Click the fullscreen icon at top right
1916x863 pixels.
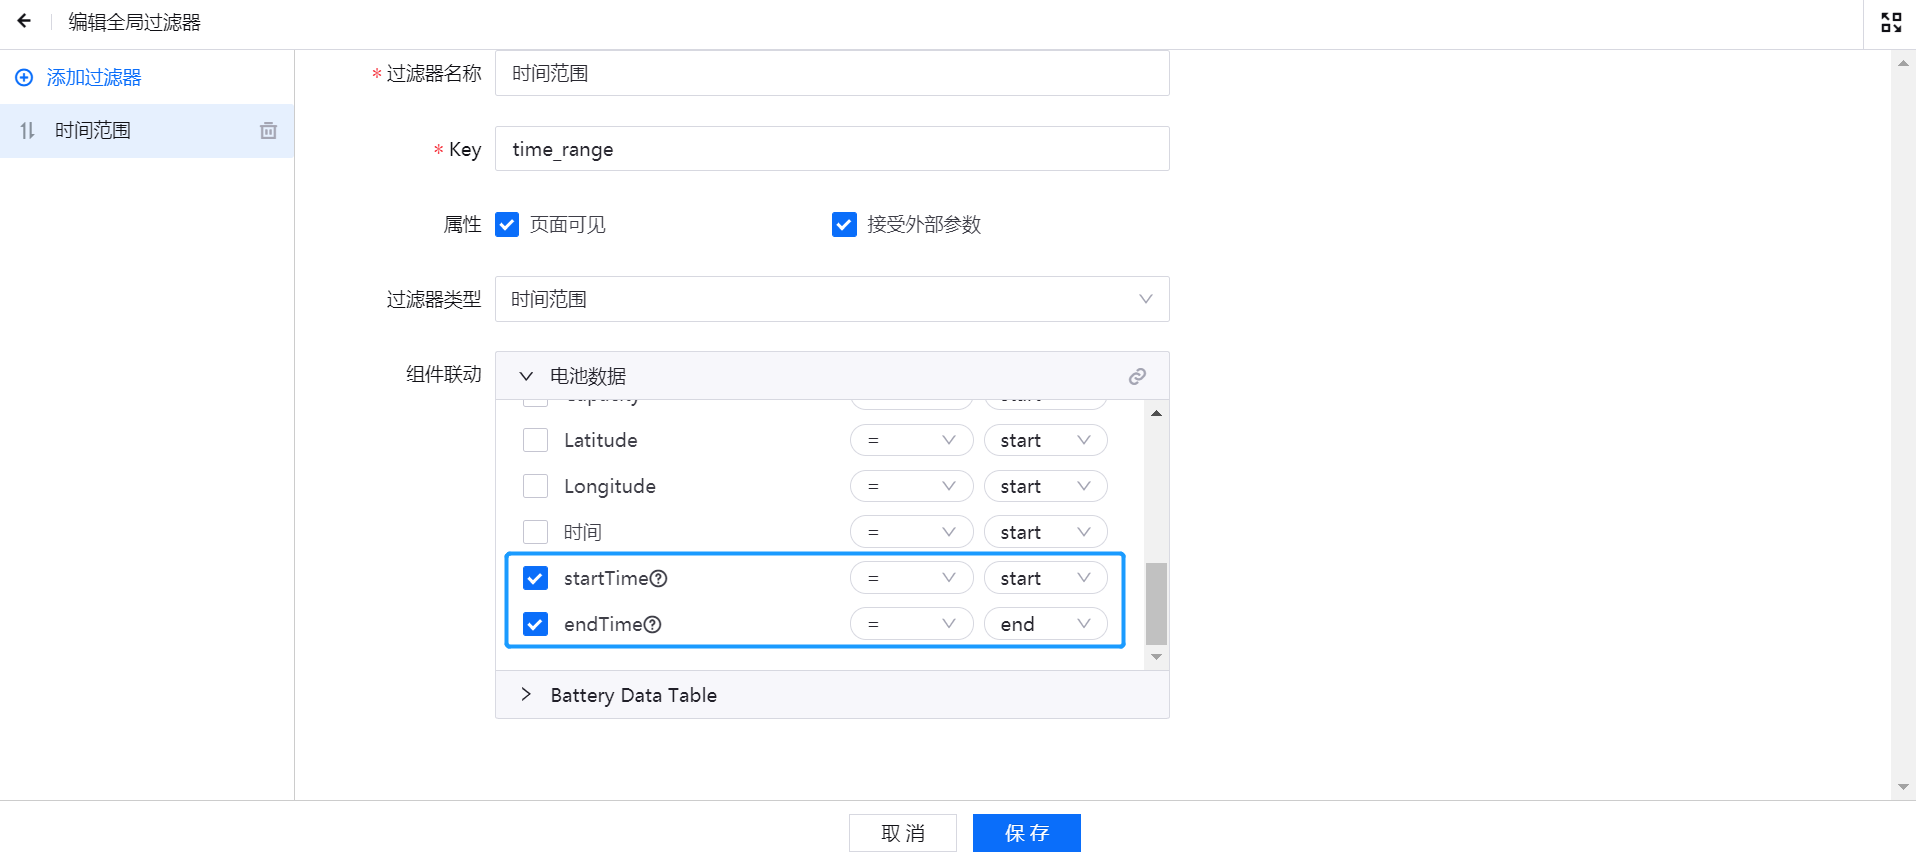[x=1890, y=22]
